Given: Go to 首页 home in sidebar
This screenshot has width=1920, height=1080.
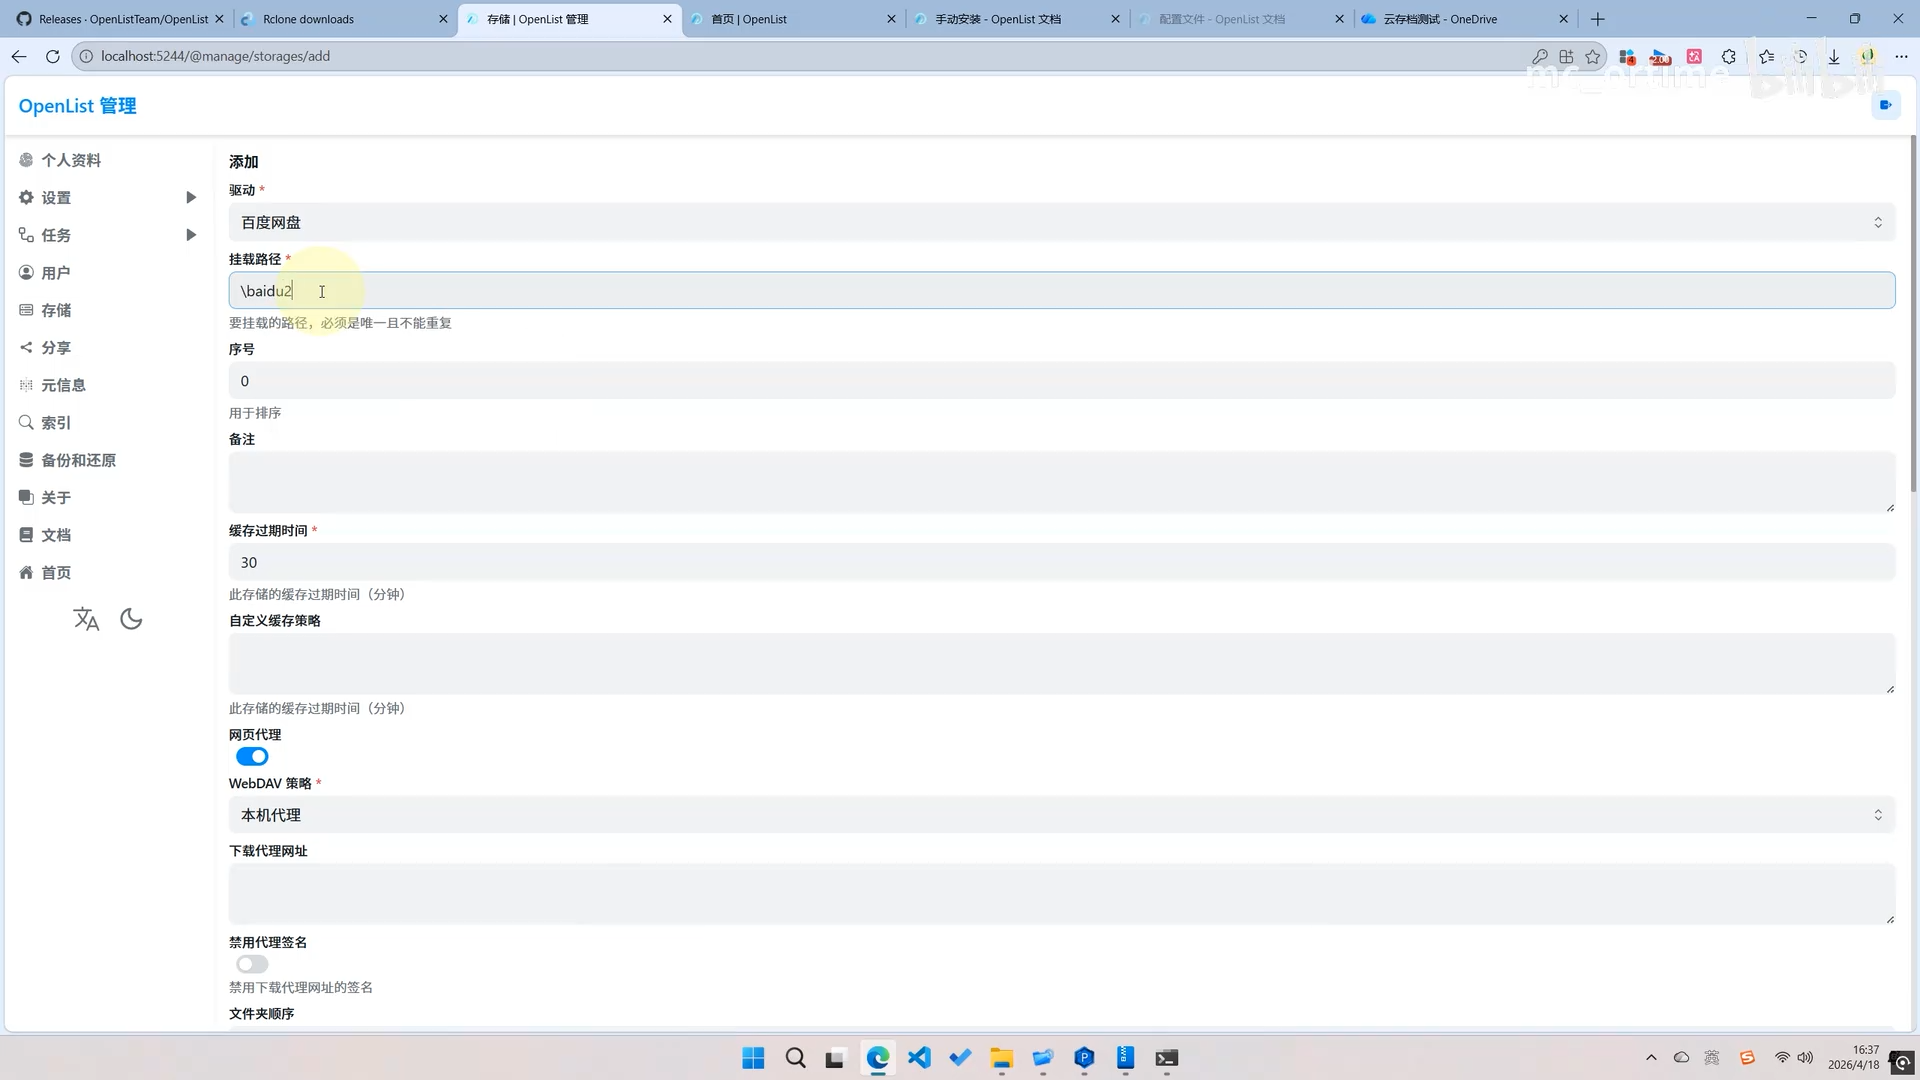Looking at the screenshot, I should (56, 573).
